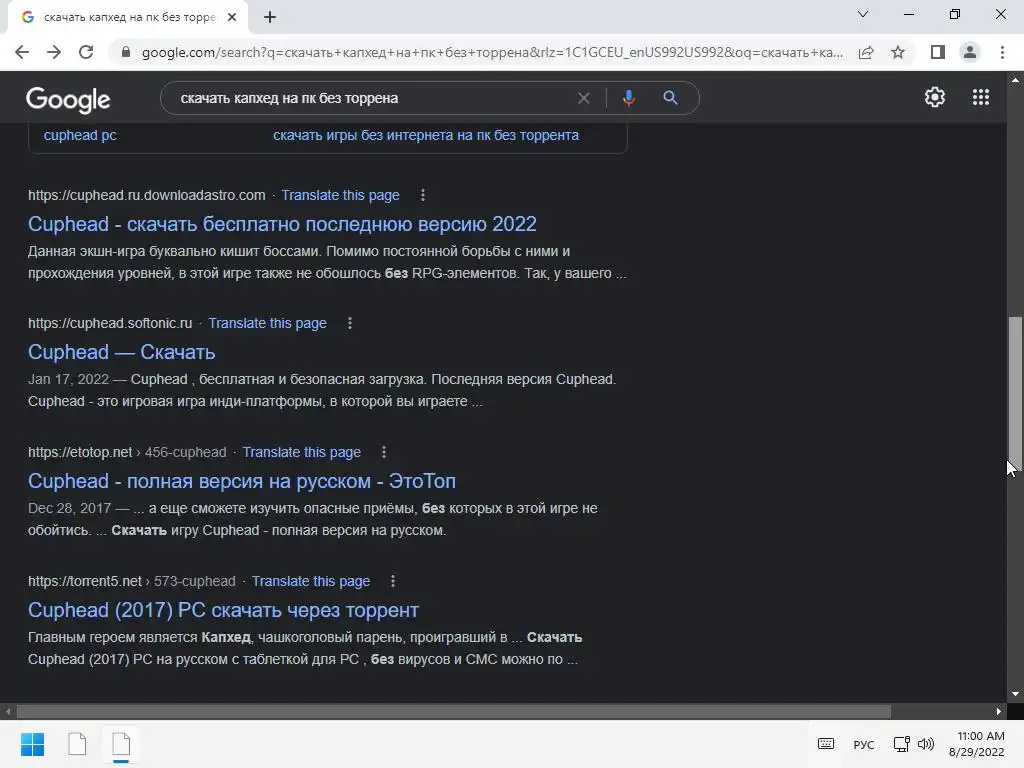Click the vertical scrollbar up arrow
The image size is (1024, 768).
[x=1015, y=80]
